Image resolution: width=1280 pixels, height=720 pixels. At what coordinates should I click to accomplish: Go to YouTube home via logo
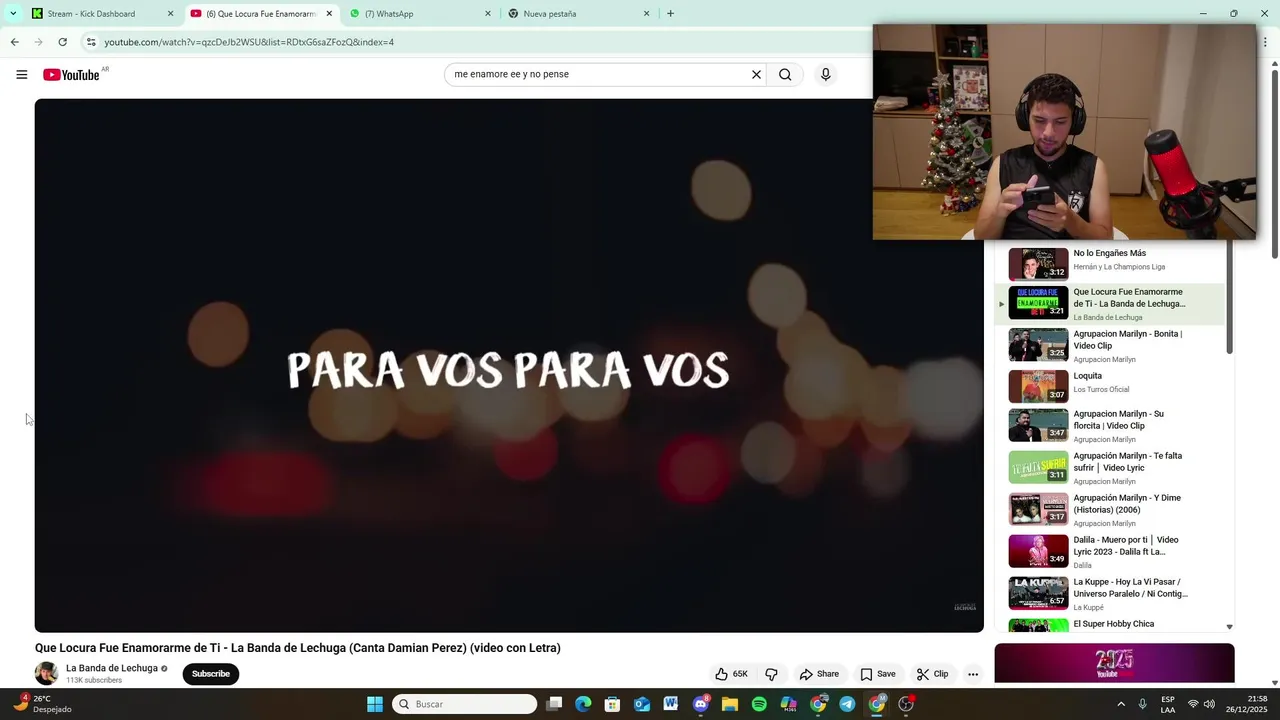click(x=72, y=75)
